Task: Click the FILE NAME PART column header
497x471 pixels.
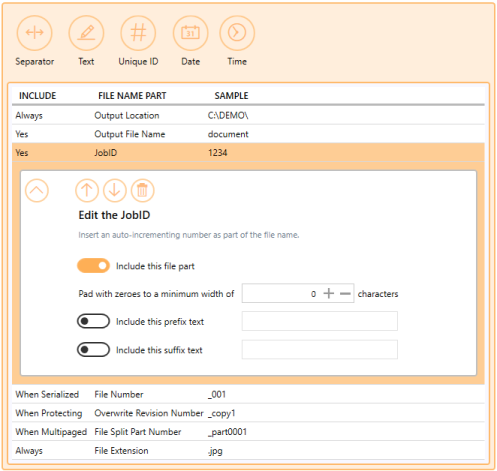Action: point(132,96)
